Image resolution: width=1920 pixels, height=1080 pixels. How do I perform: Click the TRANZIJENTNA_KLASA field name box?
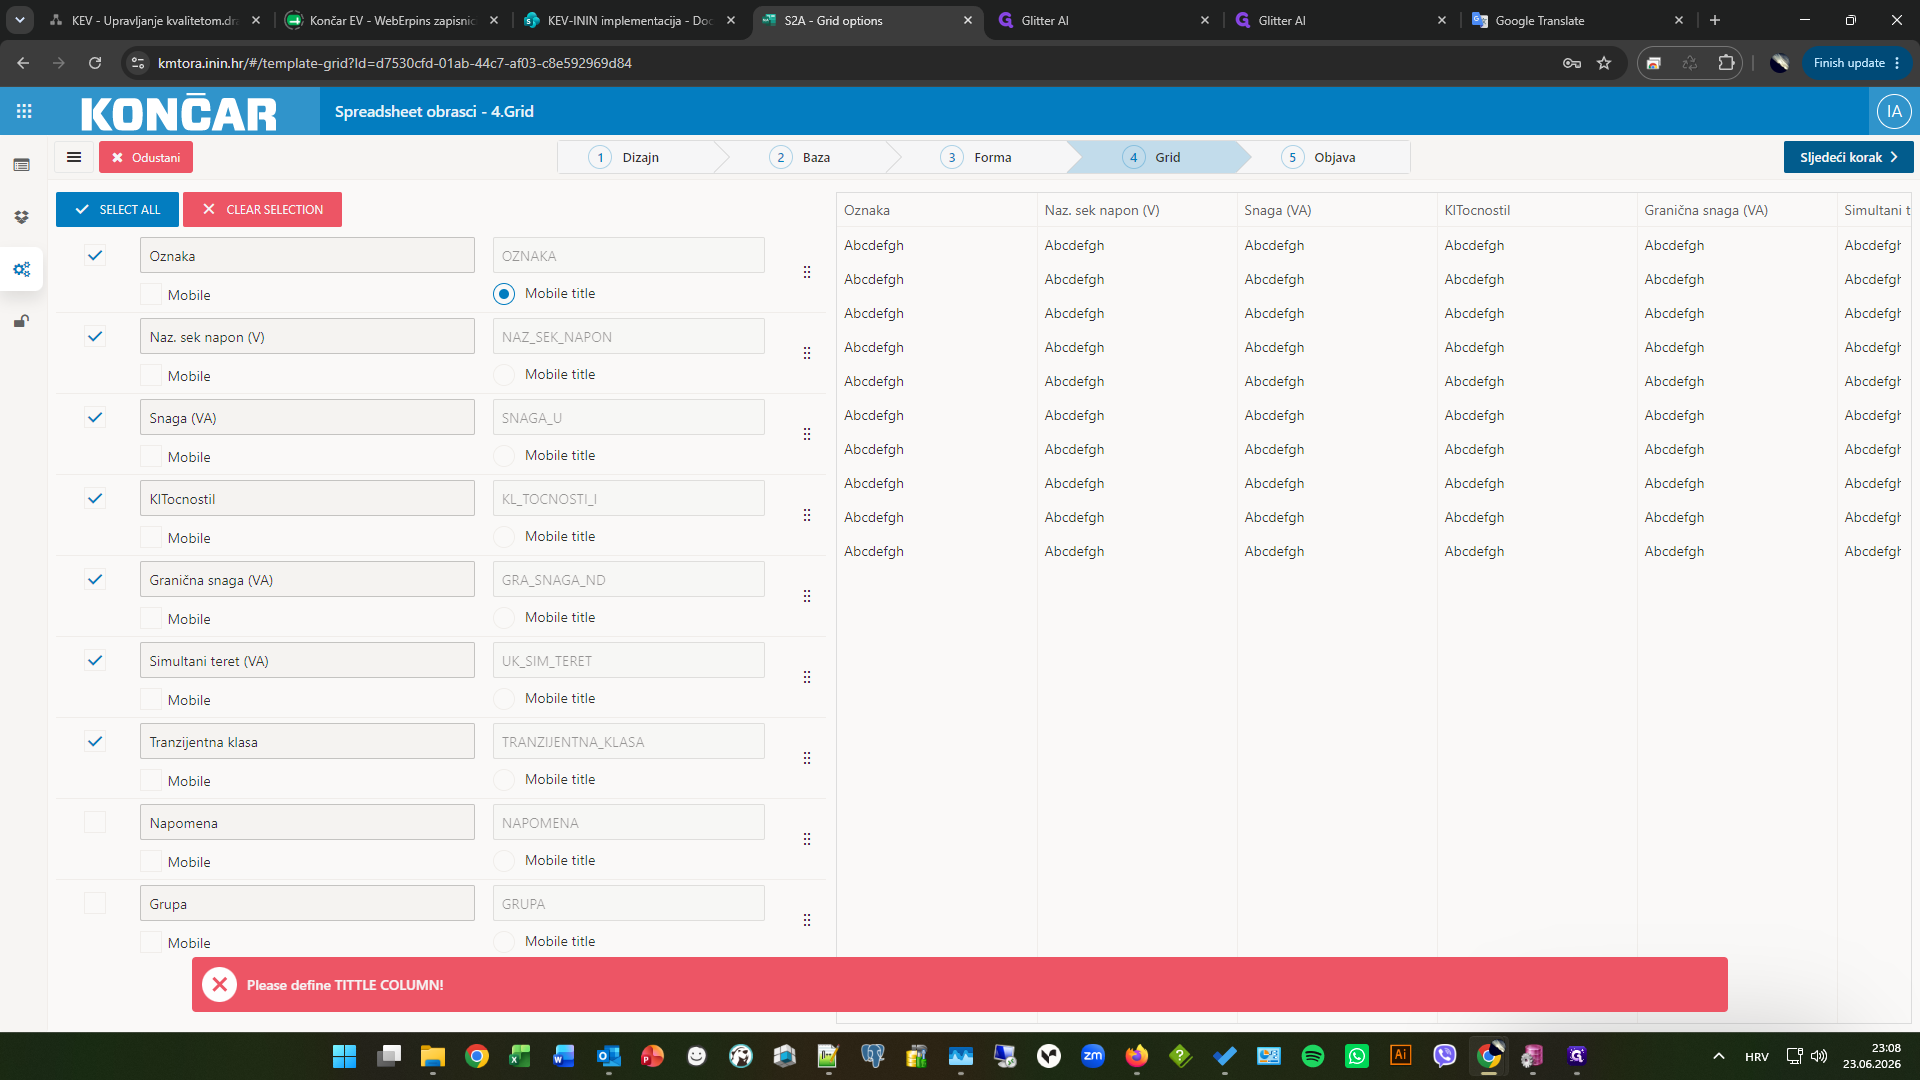pos(628,741)
